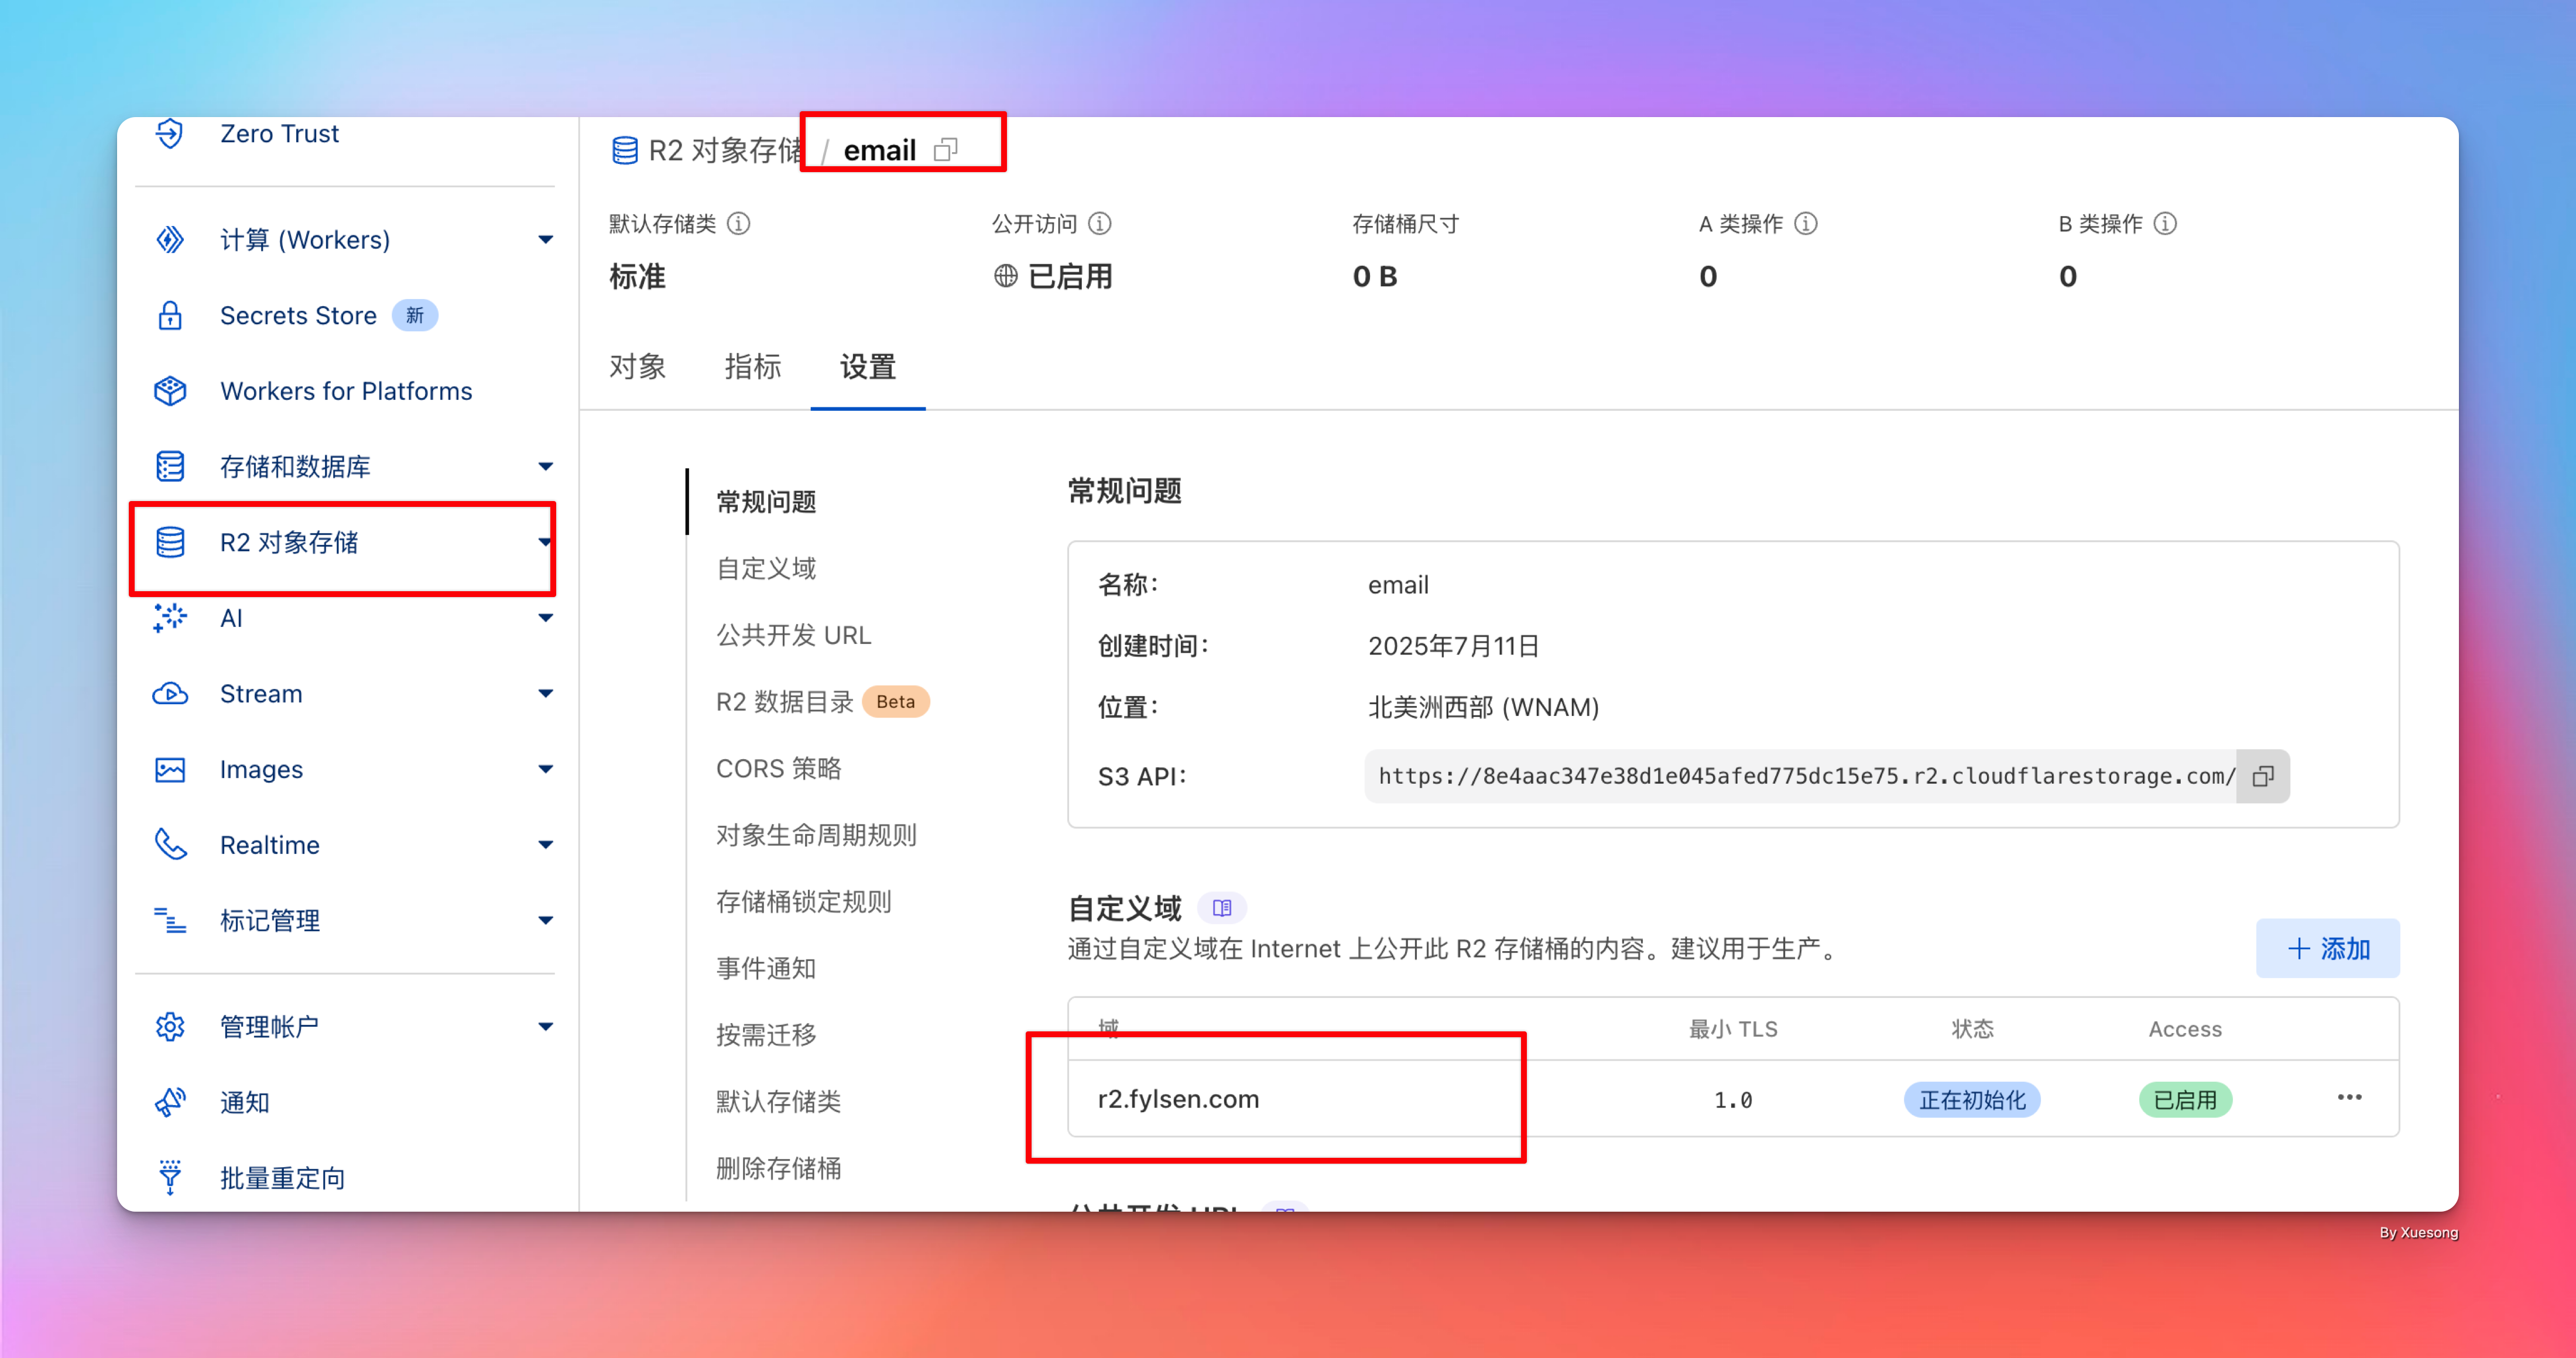This screenshot has width=2576, height=1358.
Task: Click the Workers for Platforms cube icon
Action: (x=170, y=391)
